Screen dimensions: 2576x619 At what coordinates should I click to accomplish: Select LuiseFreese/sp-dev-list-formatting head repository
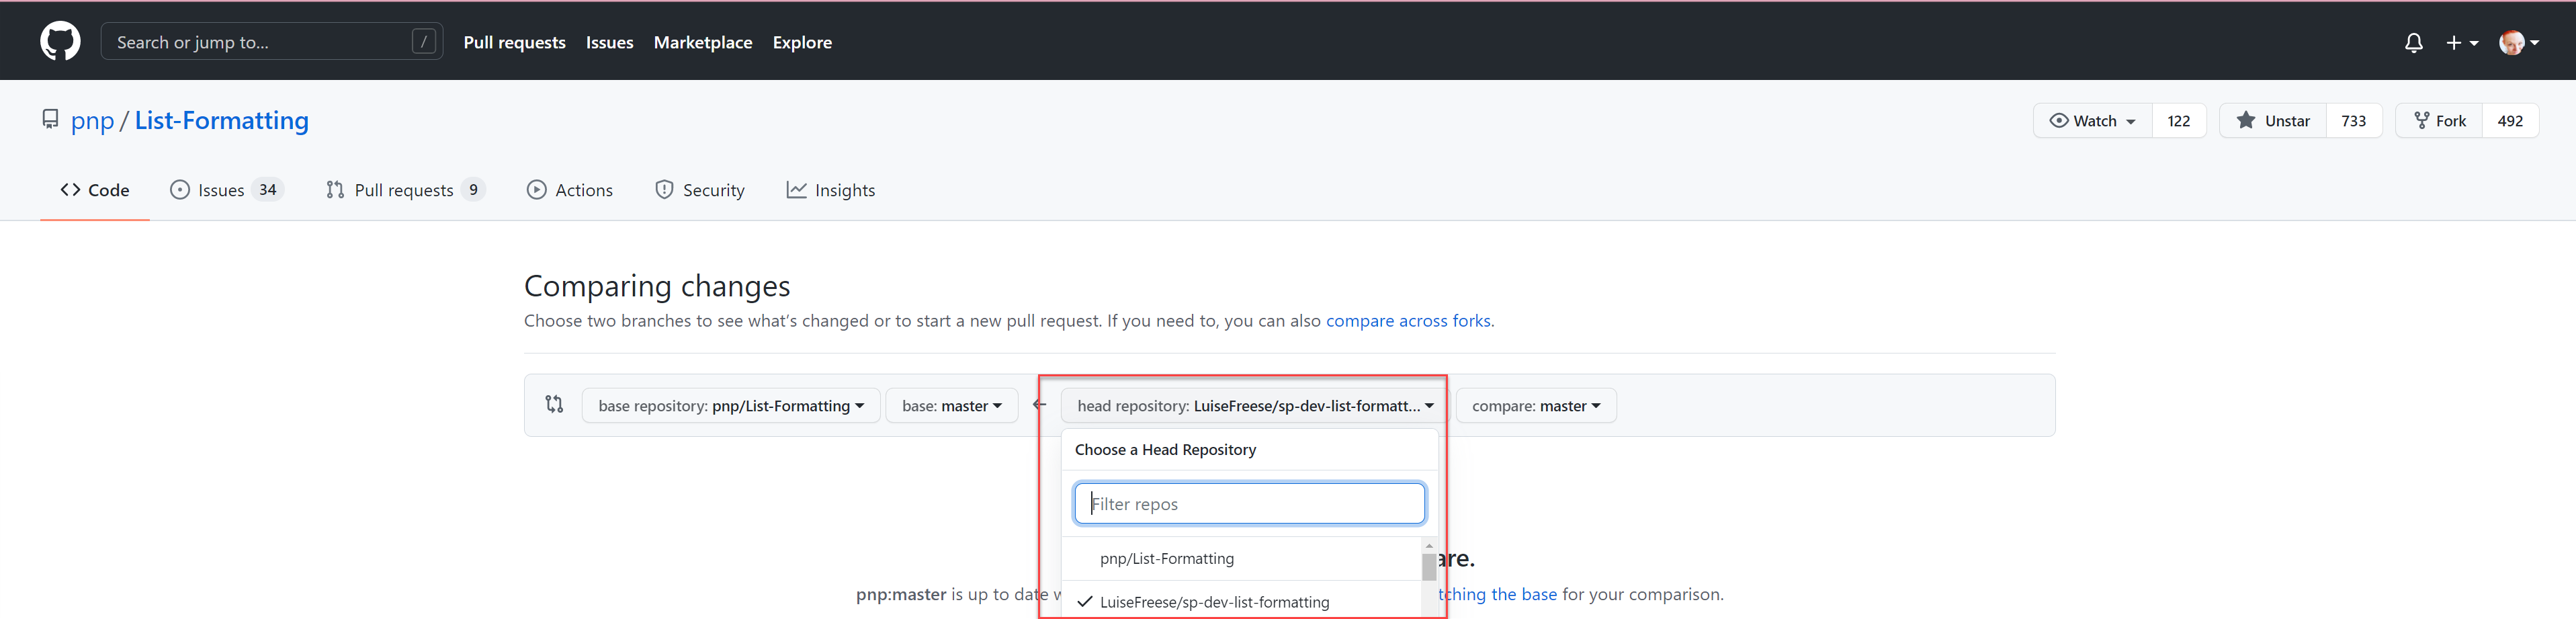click(x=1241, y=602)
